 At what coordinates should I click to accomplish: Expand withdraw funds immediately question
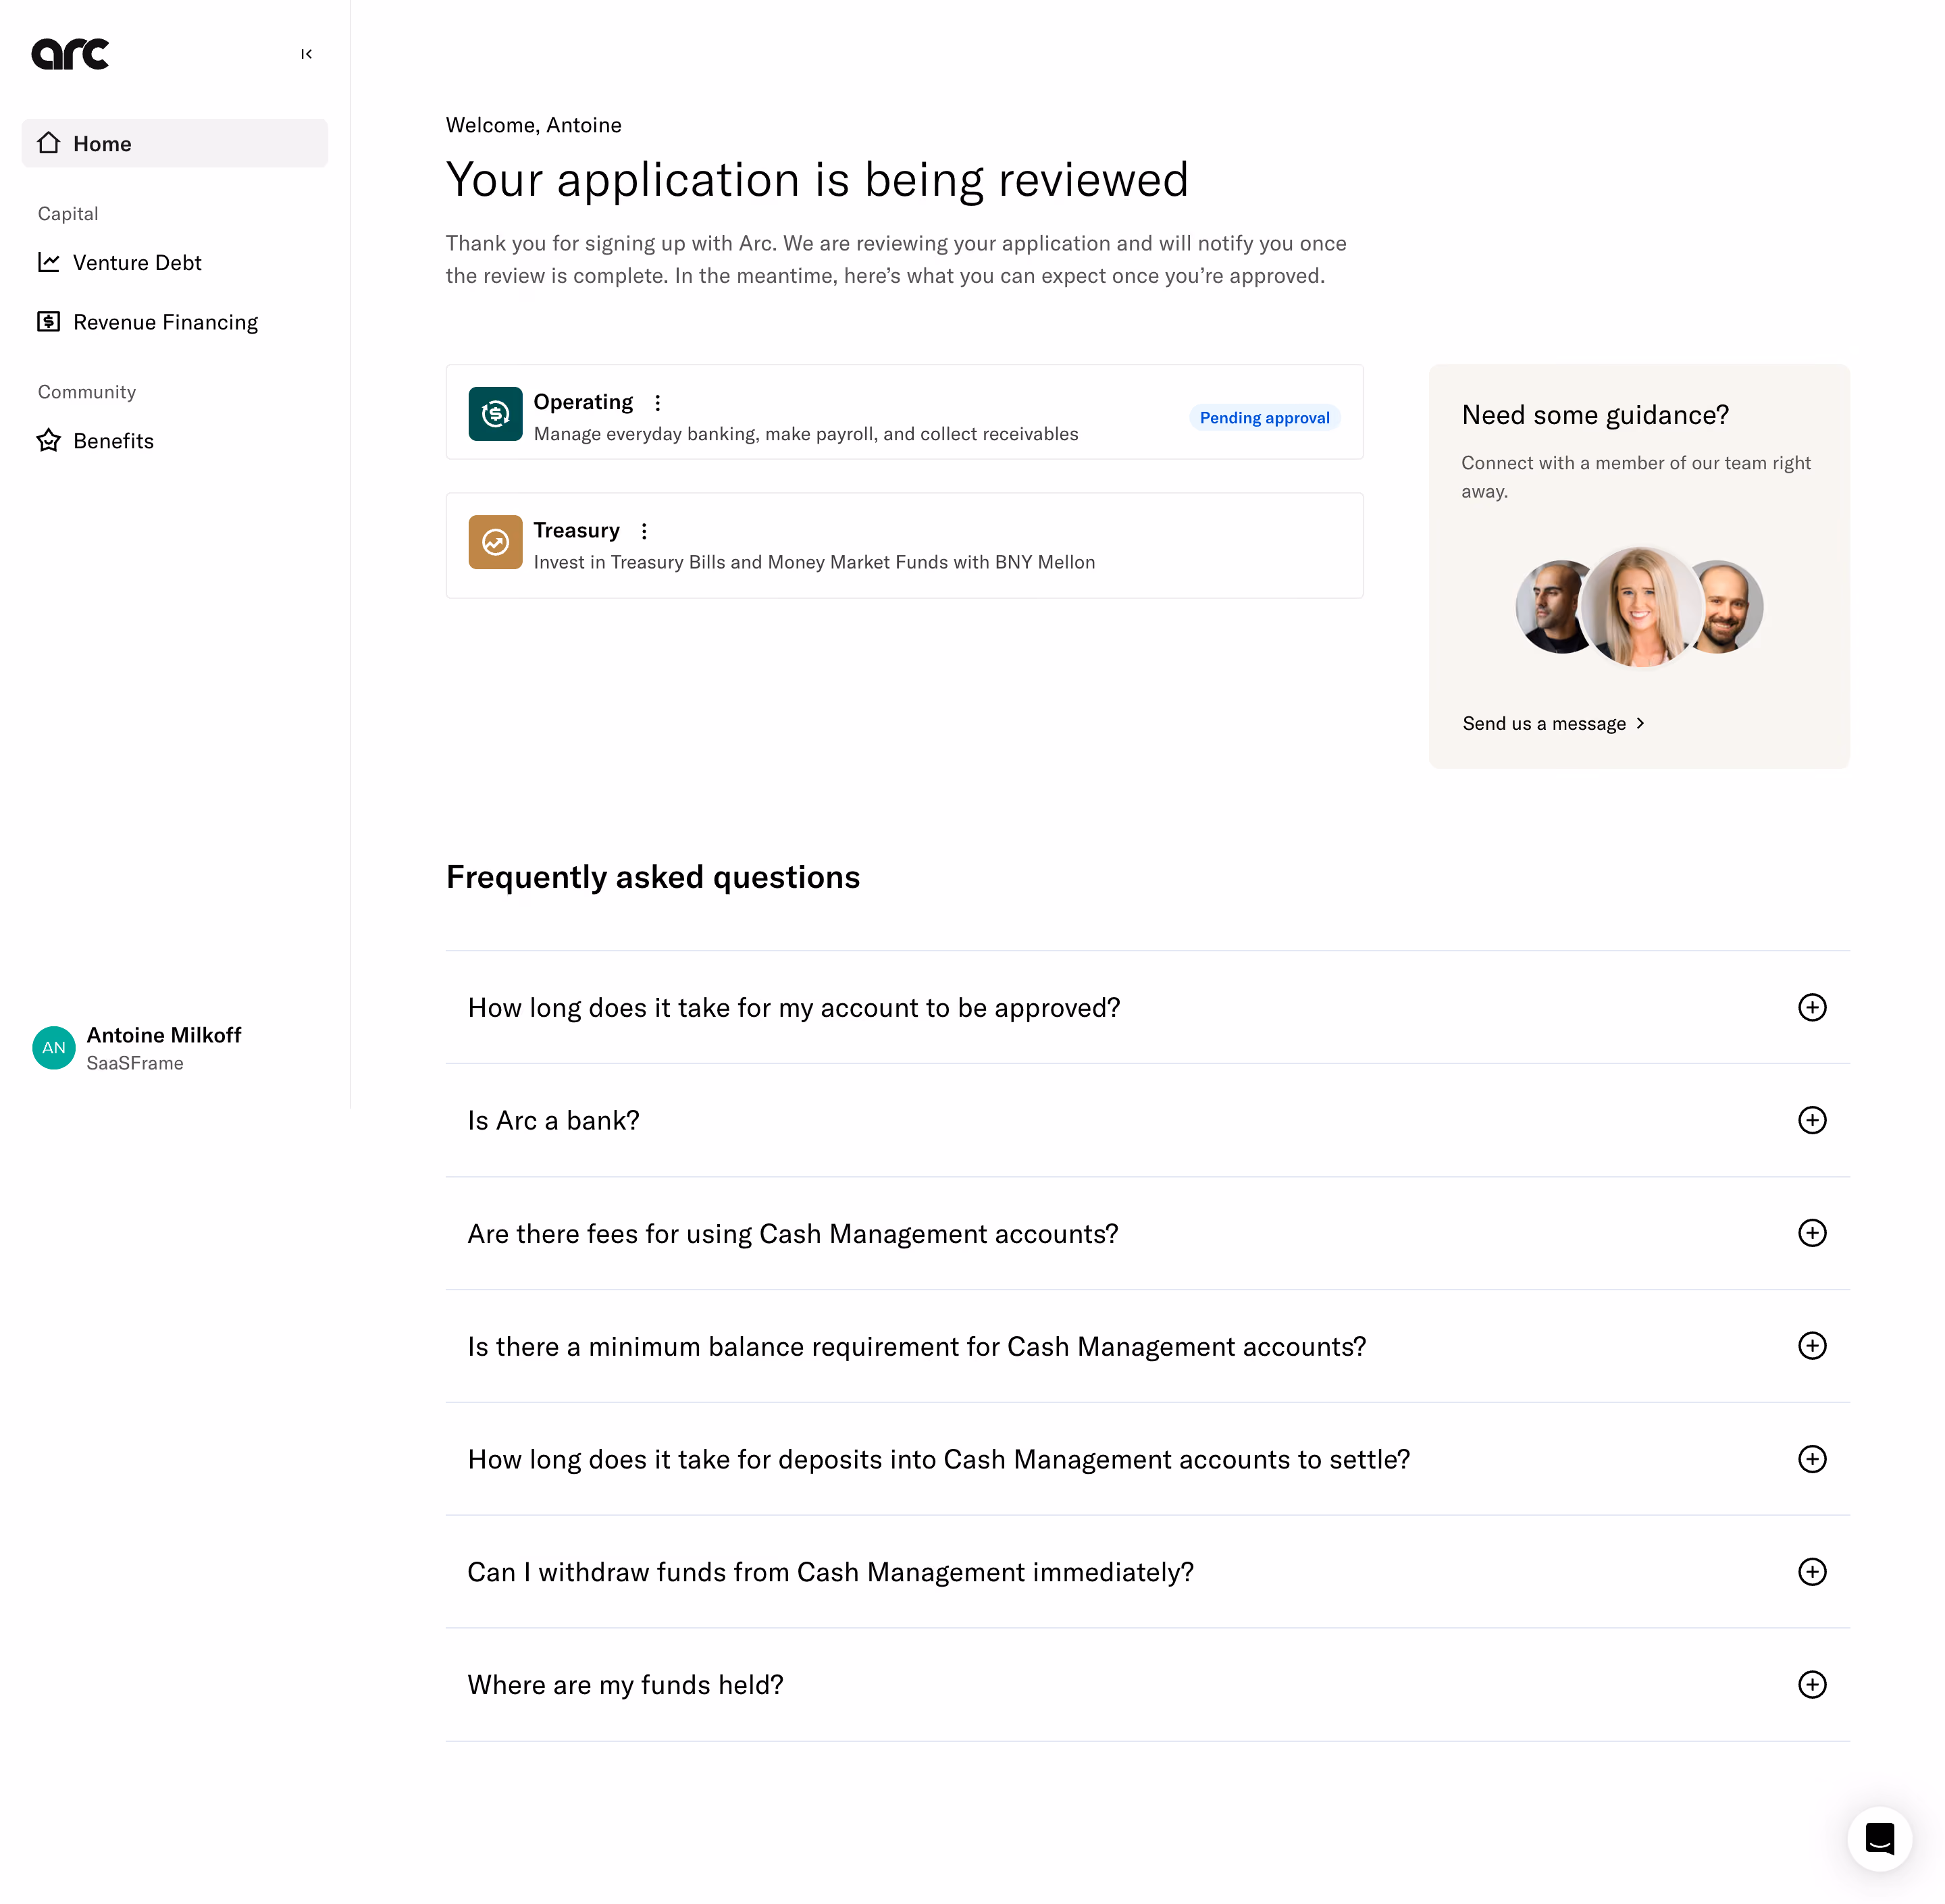pyautogui.click(x=1147, y=1572)
